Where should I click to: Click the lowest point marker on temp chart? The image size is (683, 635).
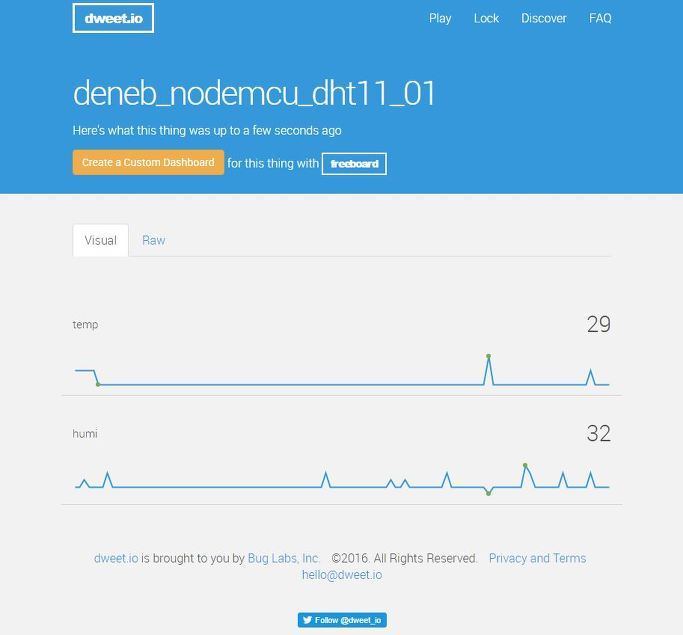98,384
